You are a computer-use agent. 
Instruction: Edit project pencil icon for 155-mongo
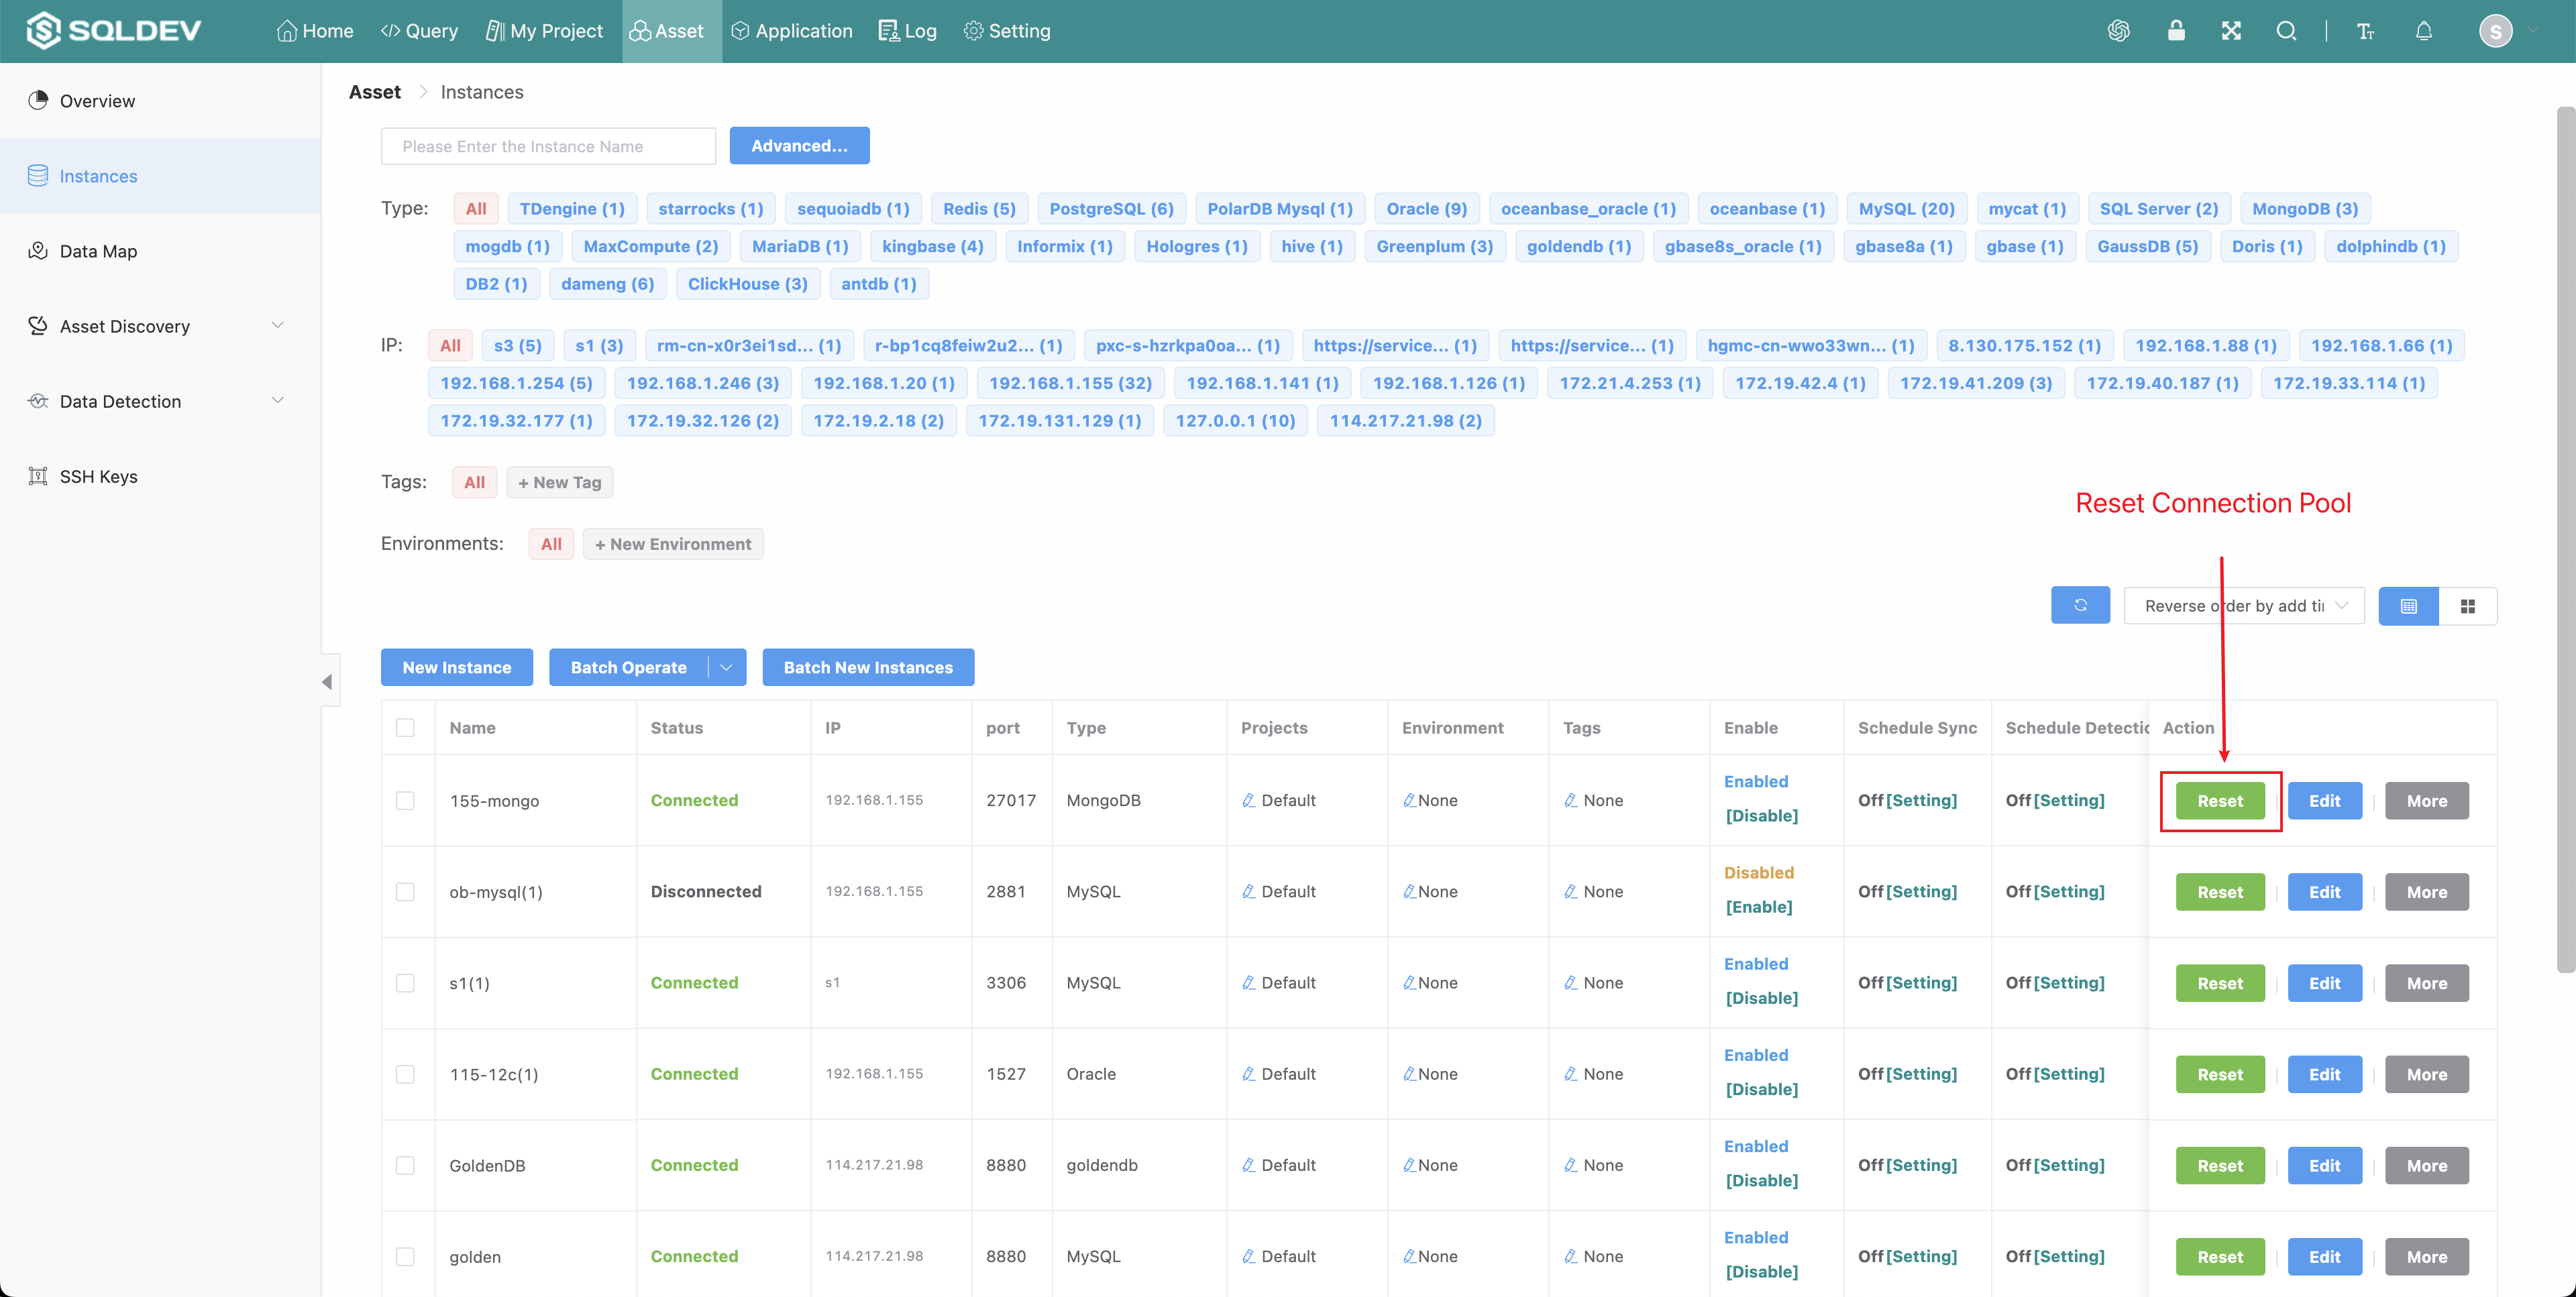1248,800
